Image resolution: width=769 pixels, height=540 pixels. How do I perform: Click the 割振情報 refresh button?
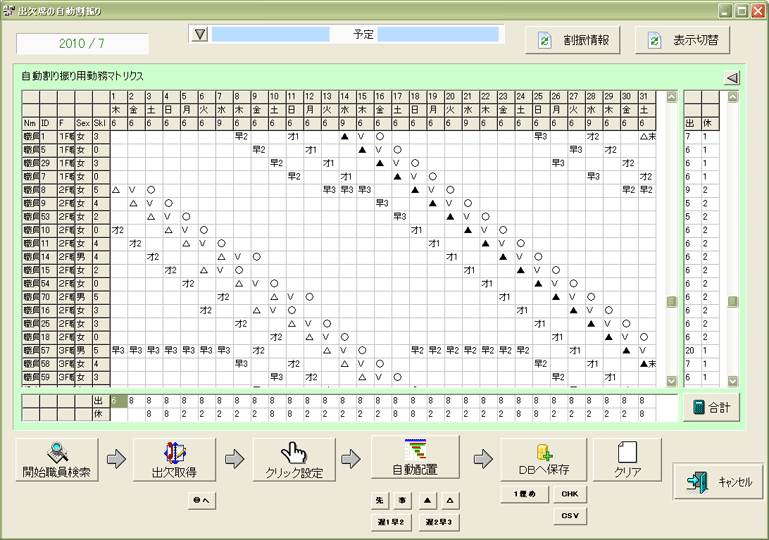point(572,40)
